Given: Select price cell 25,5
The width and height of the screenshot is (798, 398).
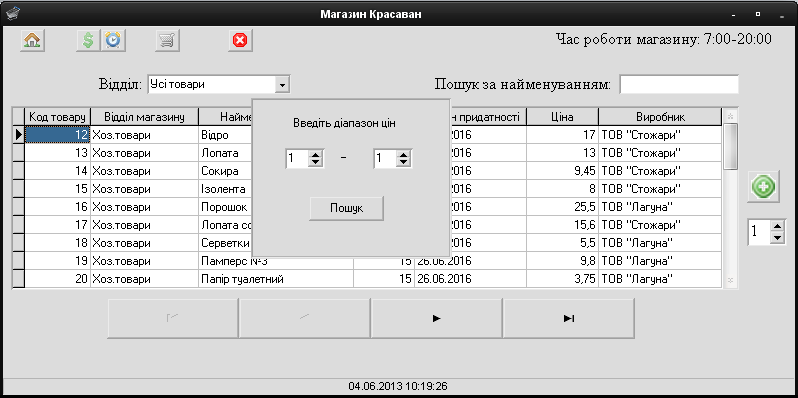Looking at the screenshot, I should [562, 207].
